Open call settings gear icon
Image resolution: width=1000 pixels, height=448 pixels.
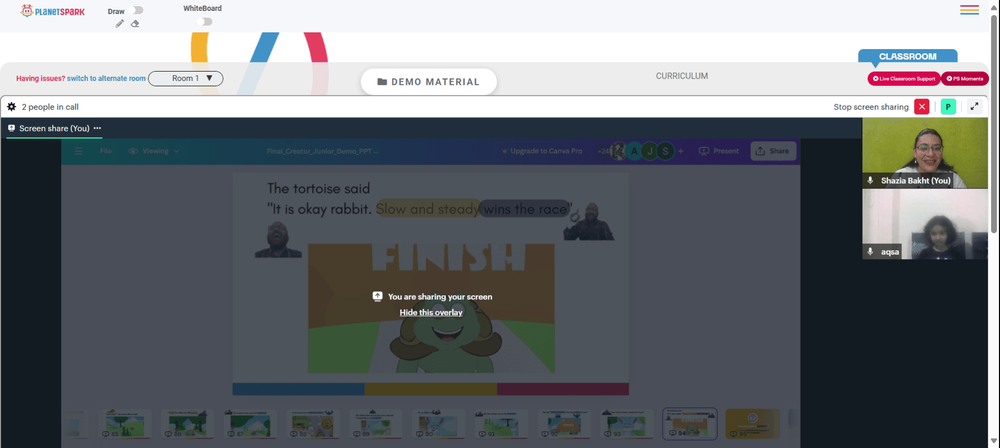(x=11, y=107)
